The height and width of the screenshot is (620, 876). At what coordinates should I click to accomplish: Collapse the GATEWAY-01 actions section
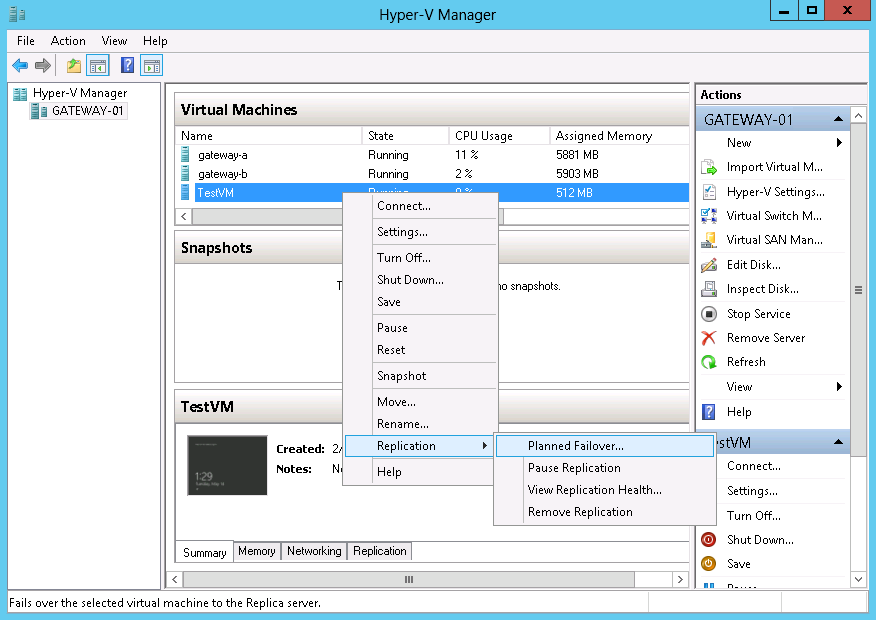click(838, 119)
